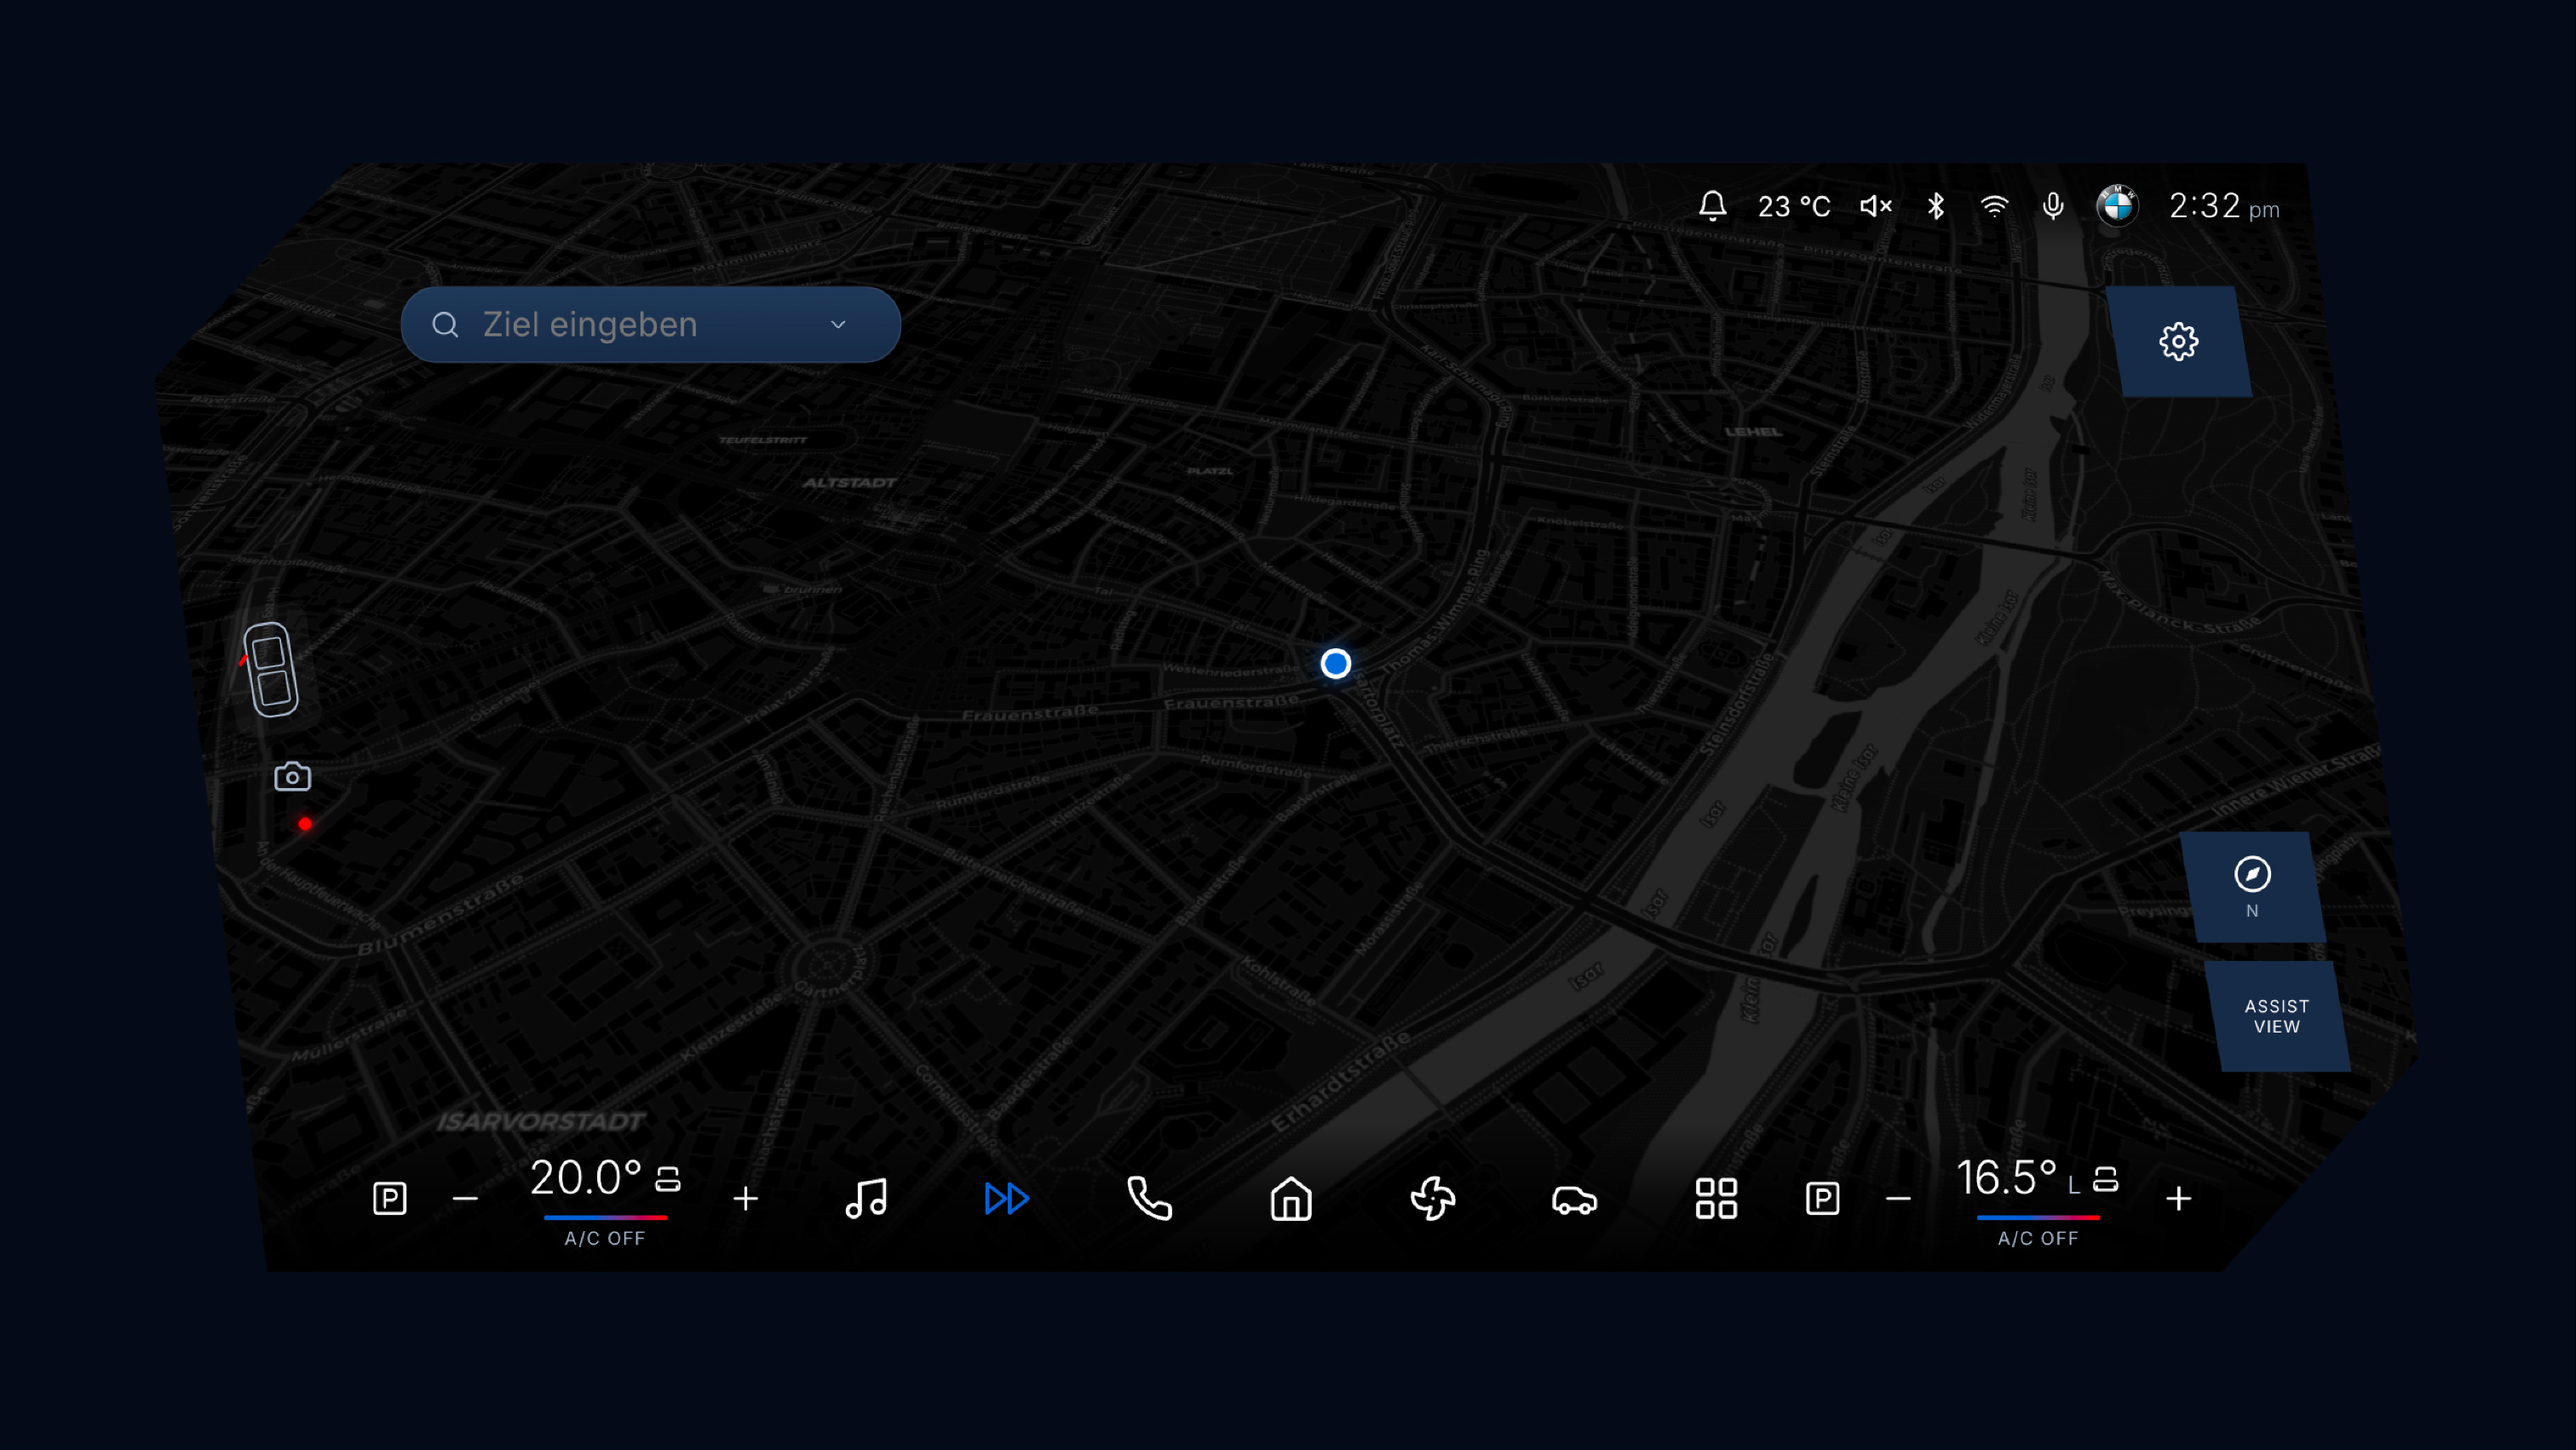Screen dimensions: 2576x1450
Task: Click the Ziel eingeben search field
Action: [651, 324]
